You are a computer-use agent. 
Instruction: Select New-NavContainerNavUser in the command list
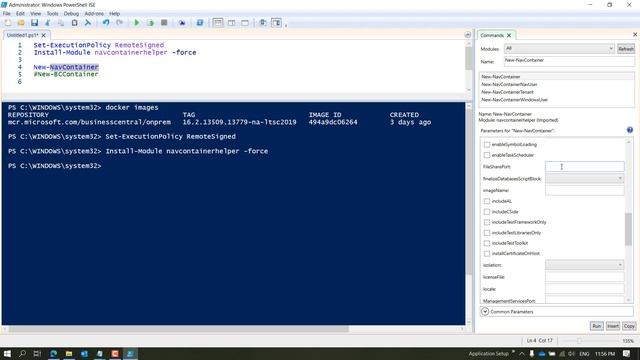coord(509,84)
